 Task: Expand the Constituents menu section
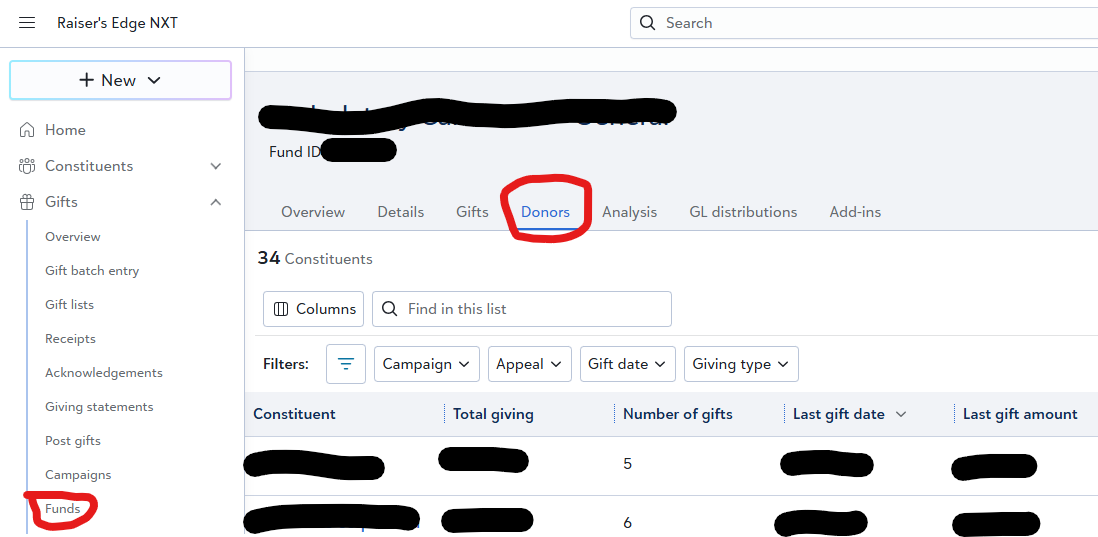pos(216,166)
